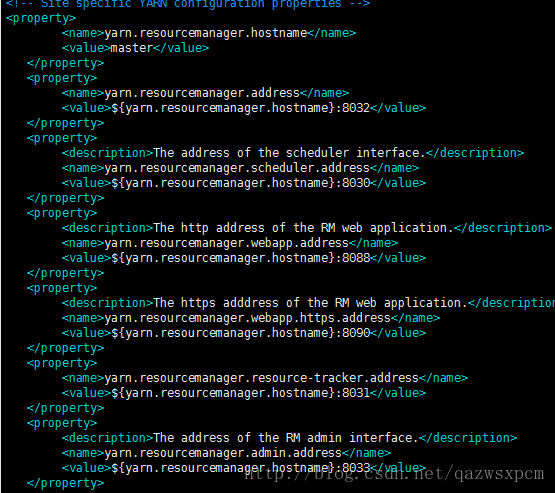The height and width of the screenshot is (493, 555).
Task: Click the port number 8031
Action: click(x=356, y=393)
